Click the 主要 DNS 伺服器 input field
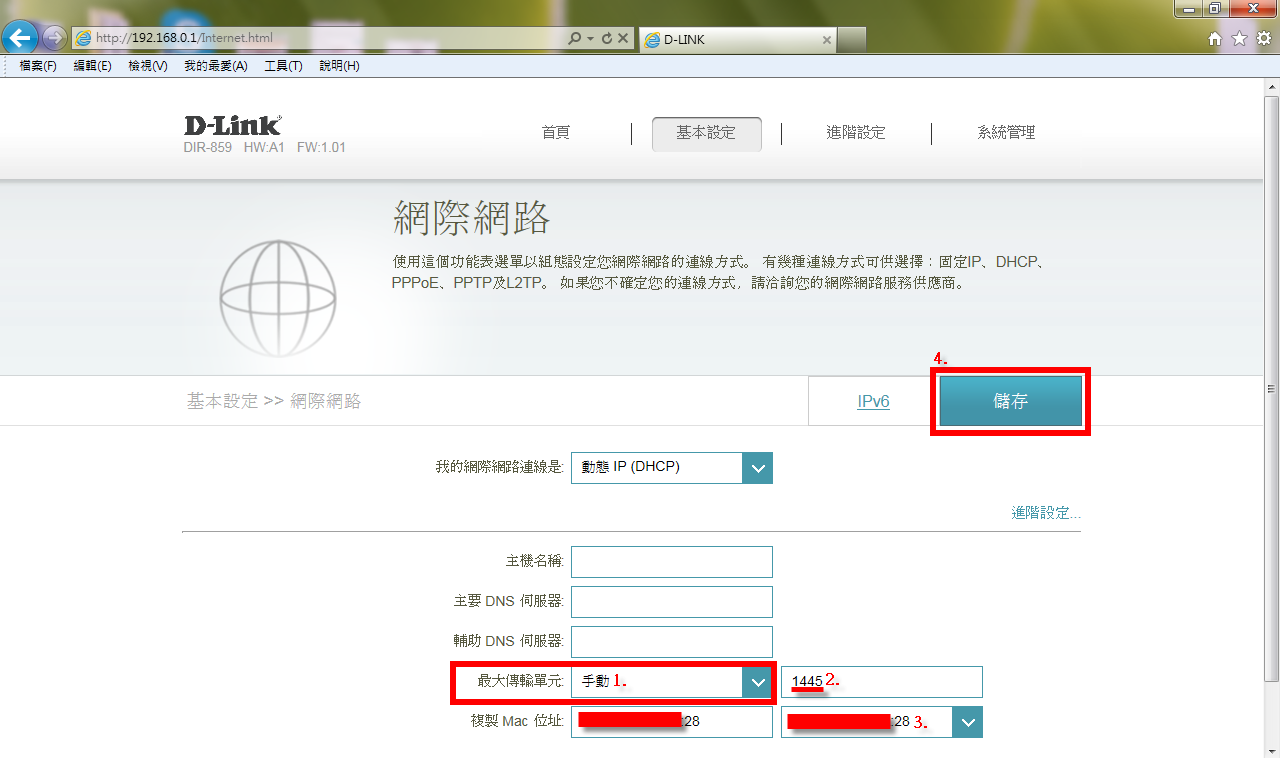Image resolution: width=1280 pixels, height=758 pixels. pos(671,602)
